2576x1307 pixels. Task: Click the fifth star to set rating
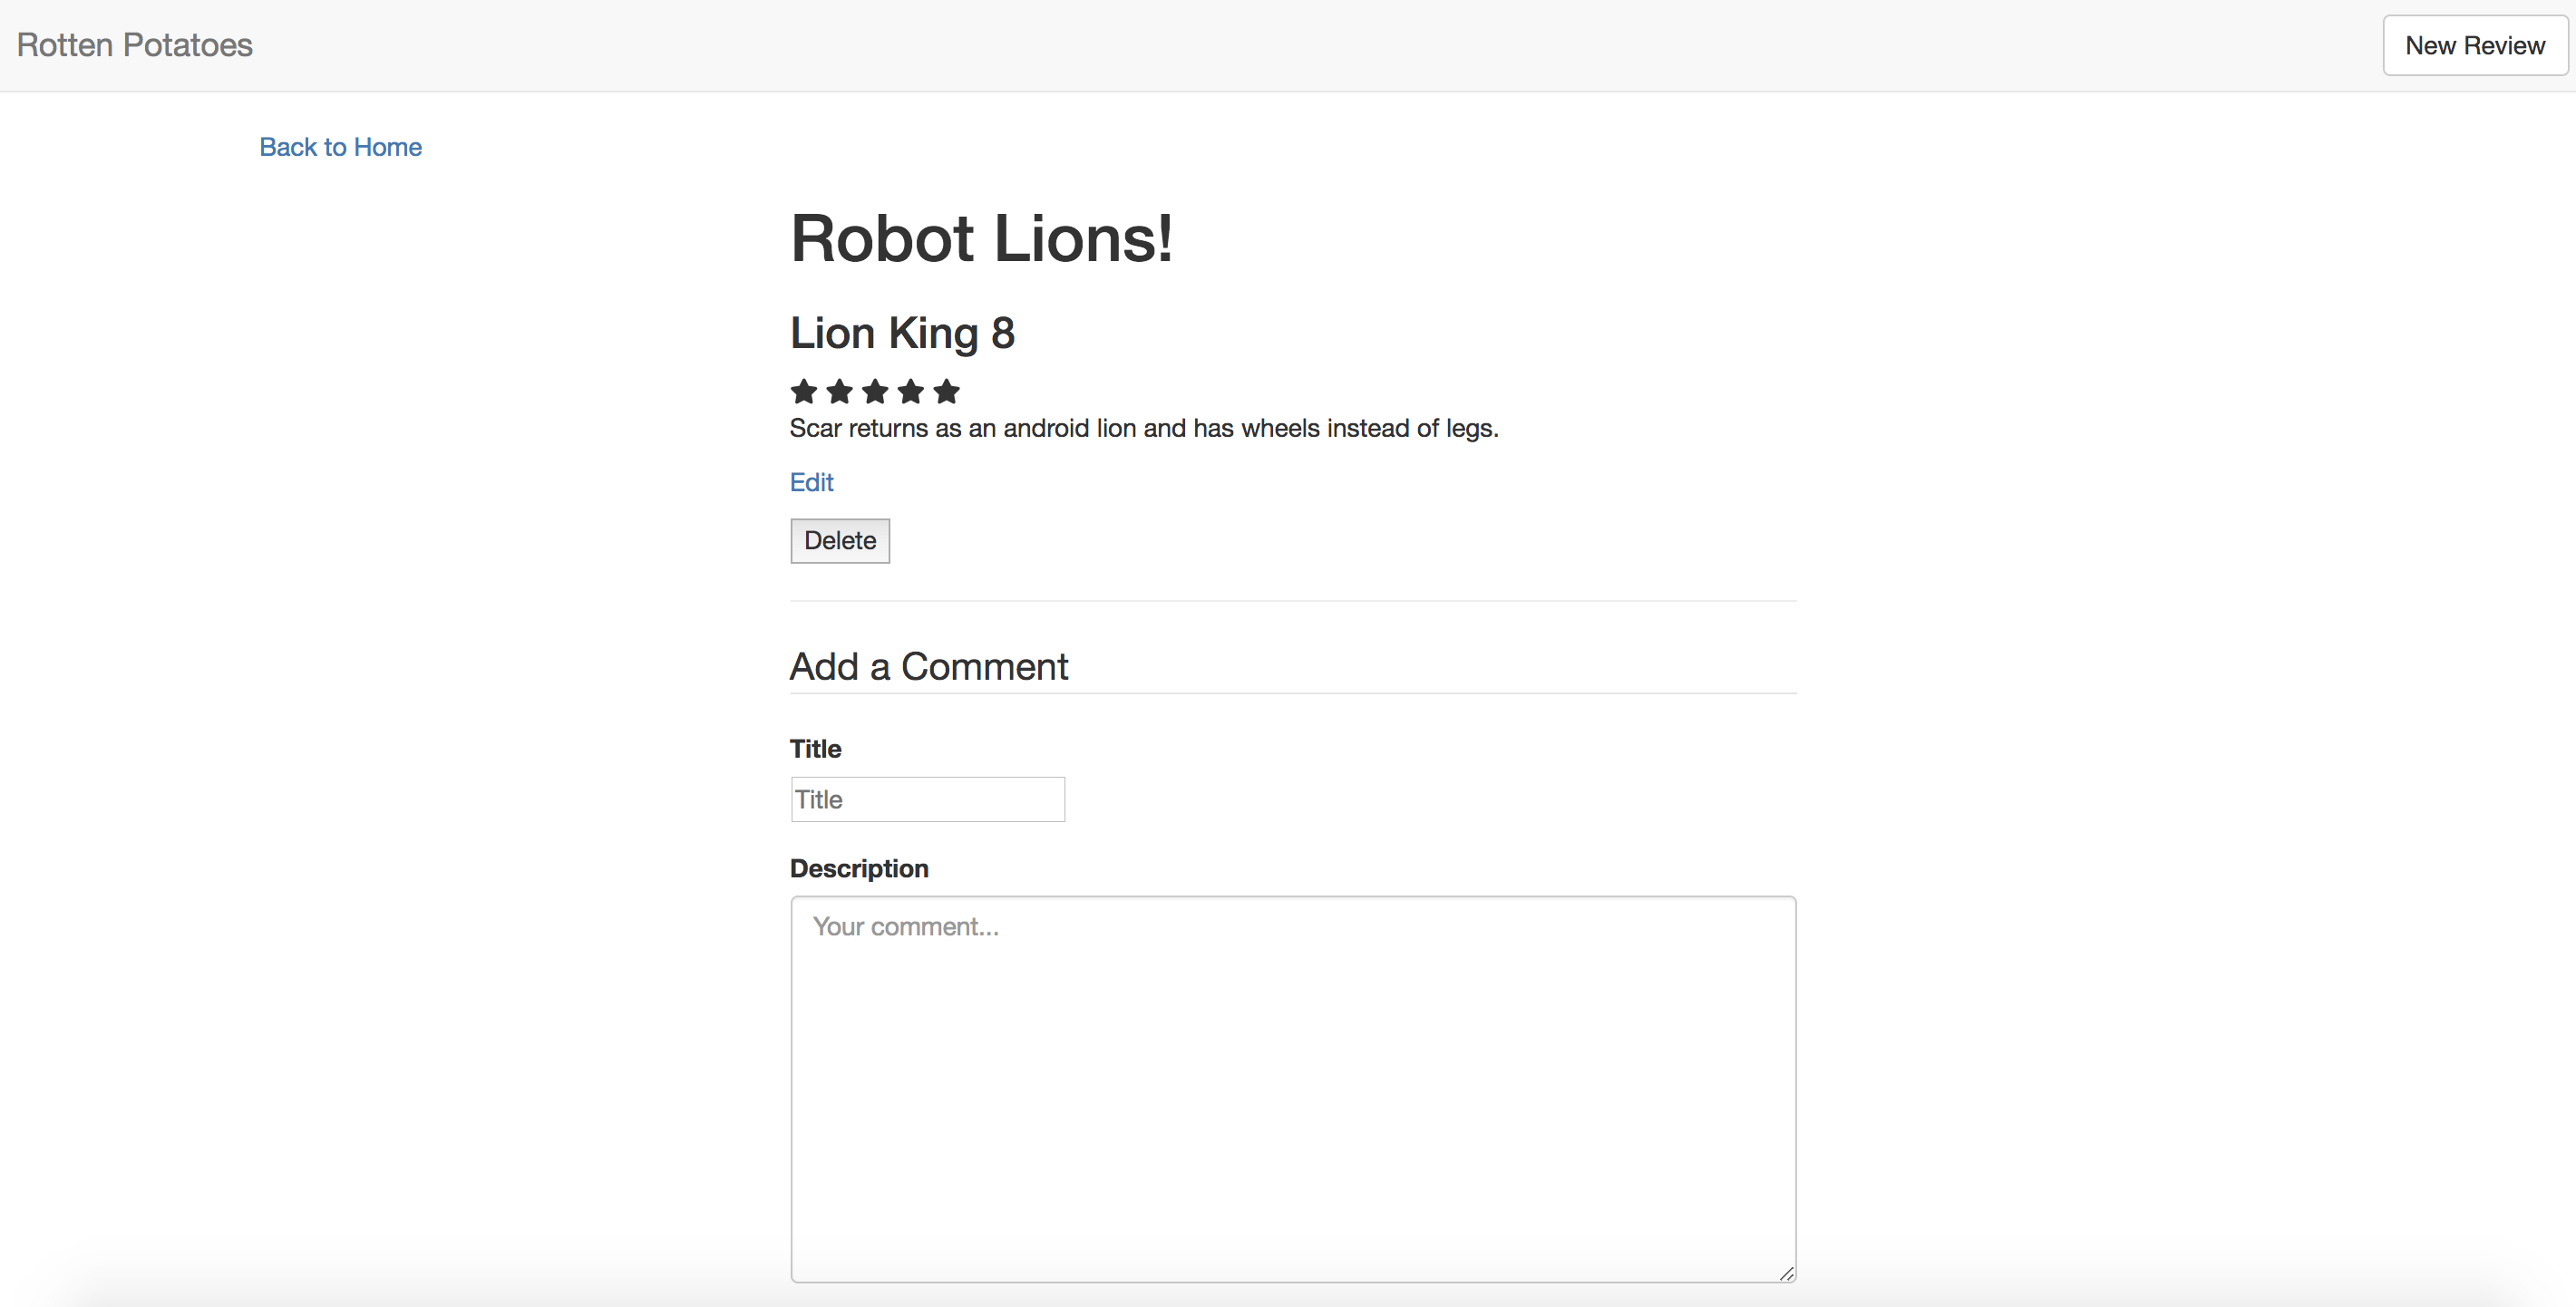point(945,392)
